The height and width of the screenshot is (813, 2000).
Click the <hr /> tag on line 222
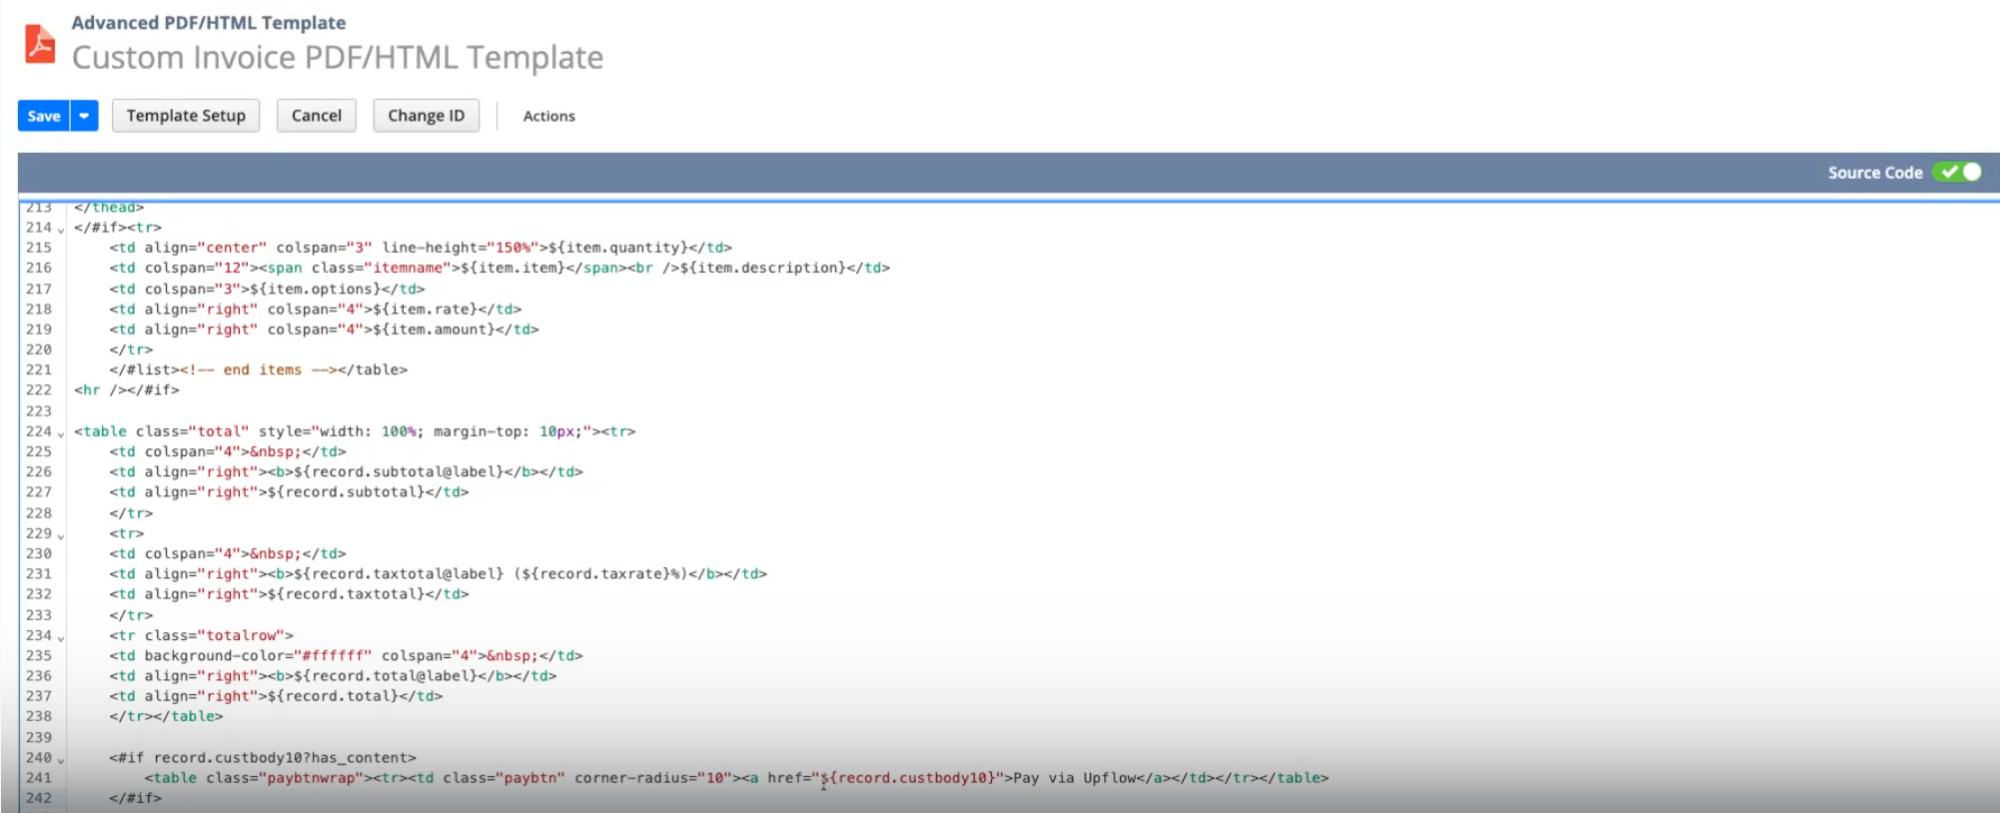pos(100,390)
